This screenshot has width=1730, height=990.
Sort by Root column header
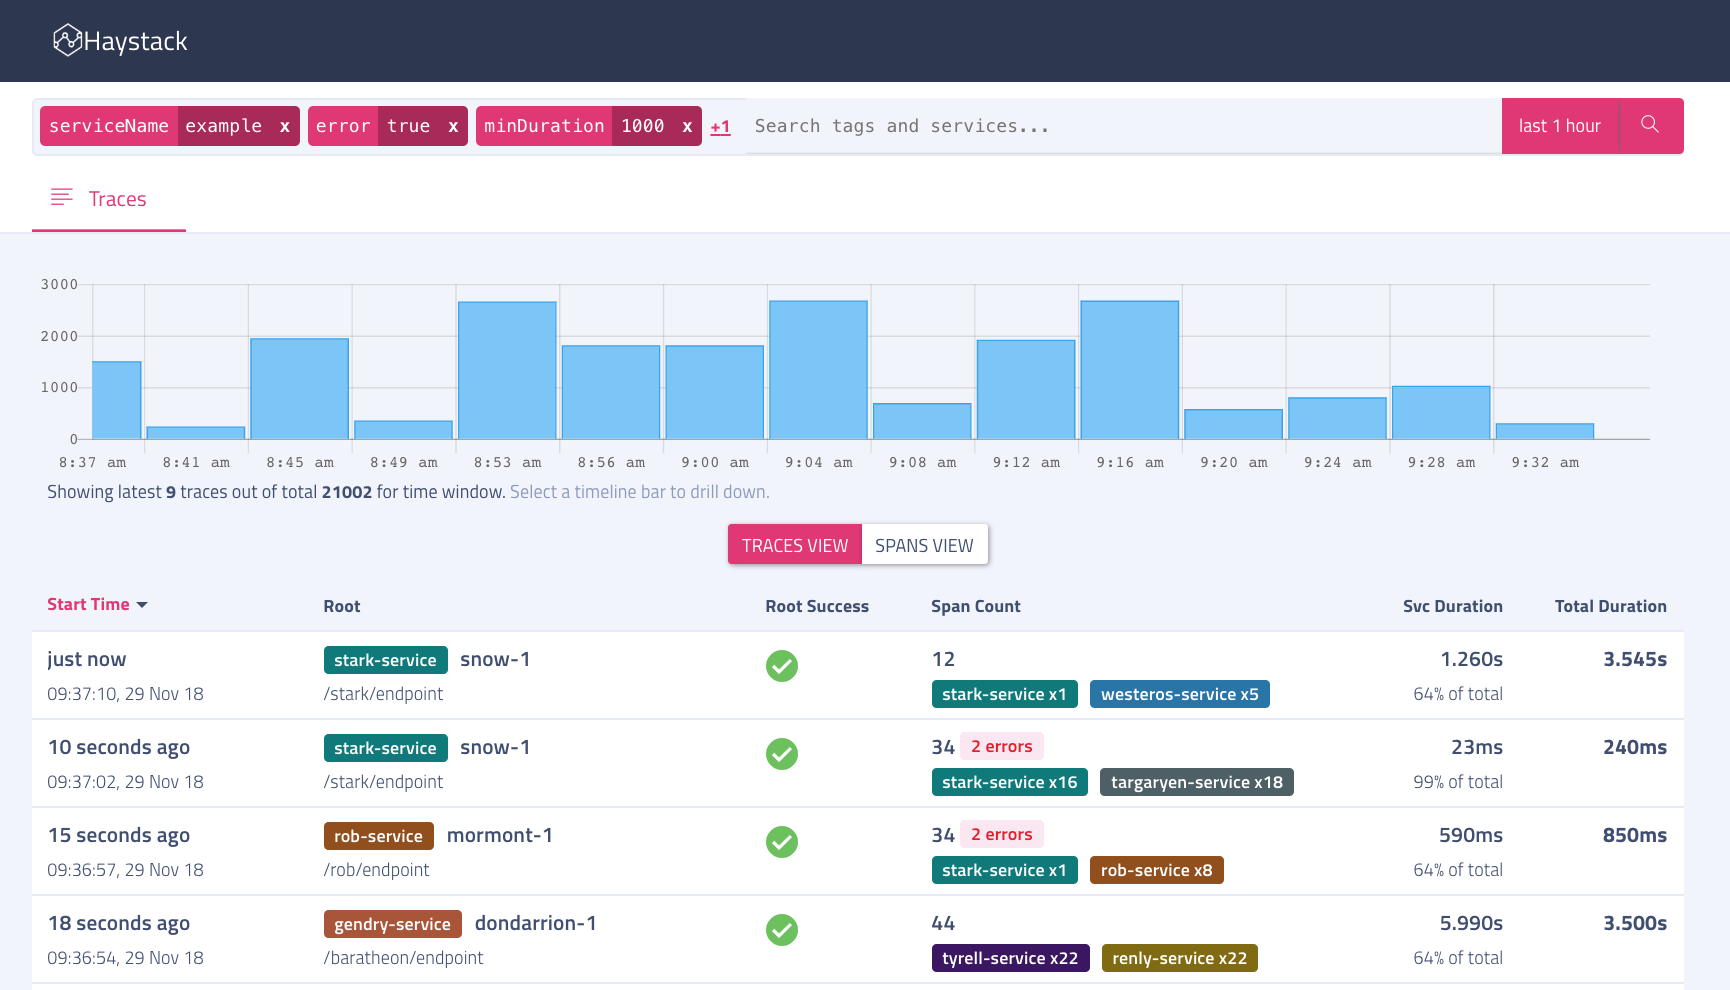coord(342,606)
